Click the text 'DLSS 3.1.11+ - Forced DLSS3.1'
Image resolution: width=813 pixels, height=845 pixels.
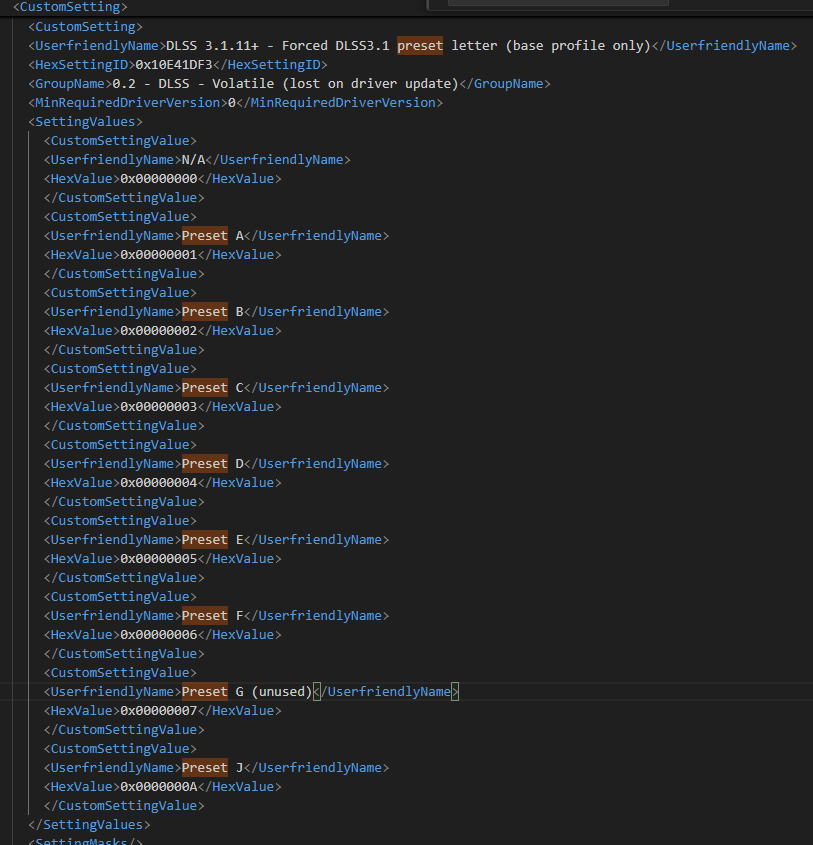(x=277, y=46)
